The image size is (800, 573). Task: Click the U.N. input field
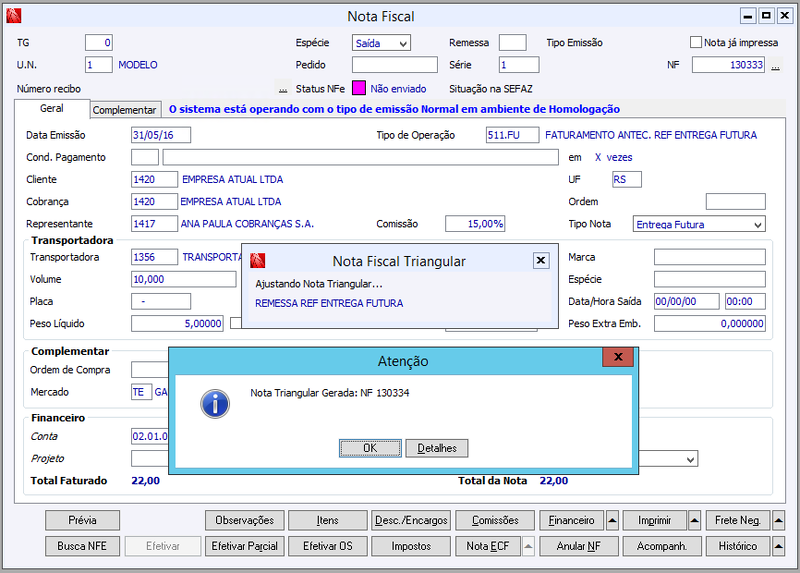[98, 65]
